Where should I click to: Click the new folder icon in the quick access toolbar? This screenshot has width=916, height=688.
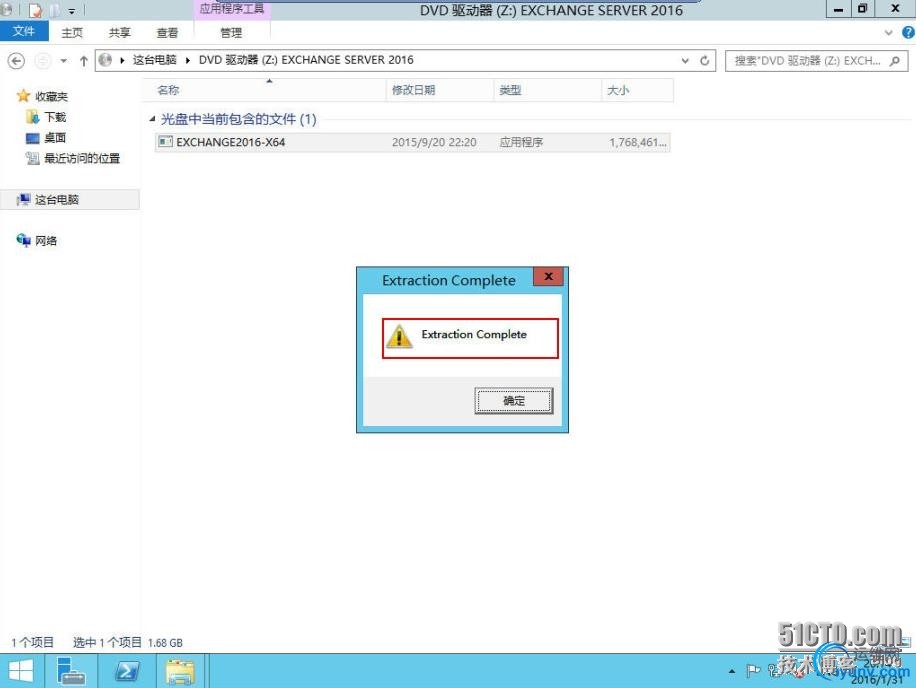(x=54, y=10)
